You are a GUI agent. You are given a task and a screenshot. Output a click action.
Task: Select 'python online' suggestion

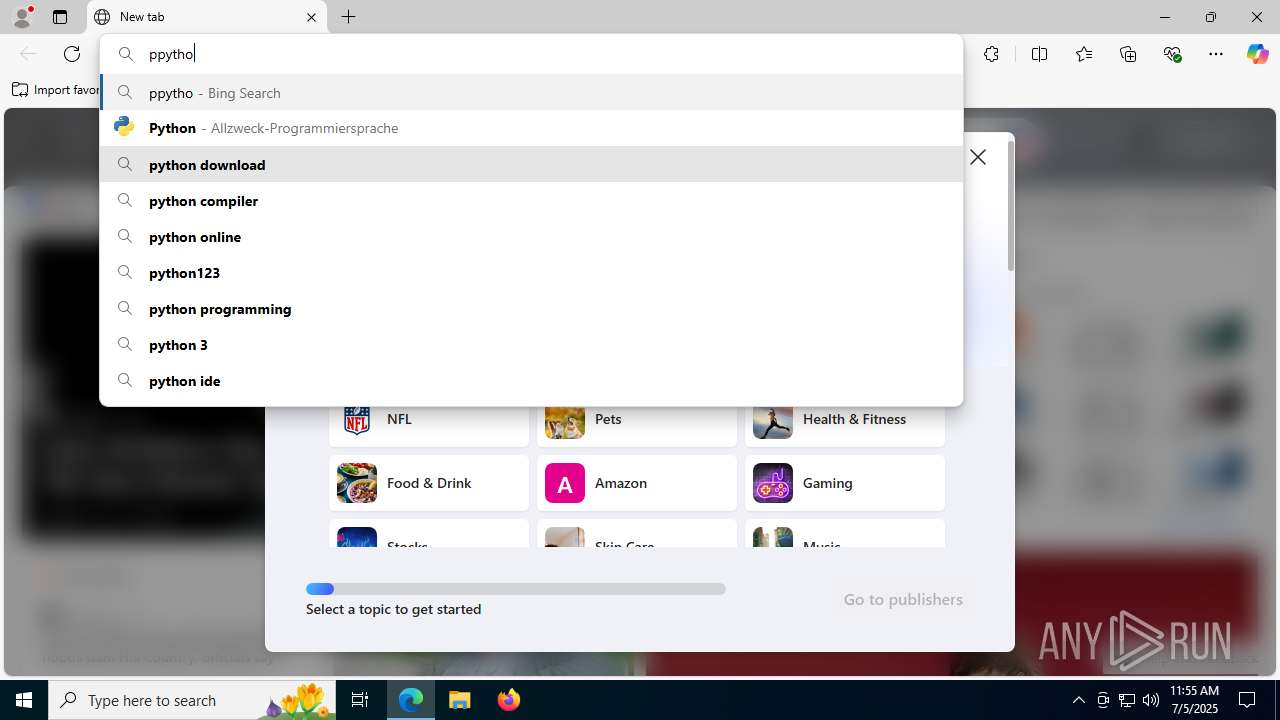(531, 236)
